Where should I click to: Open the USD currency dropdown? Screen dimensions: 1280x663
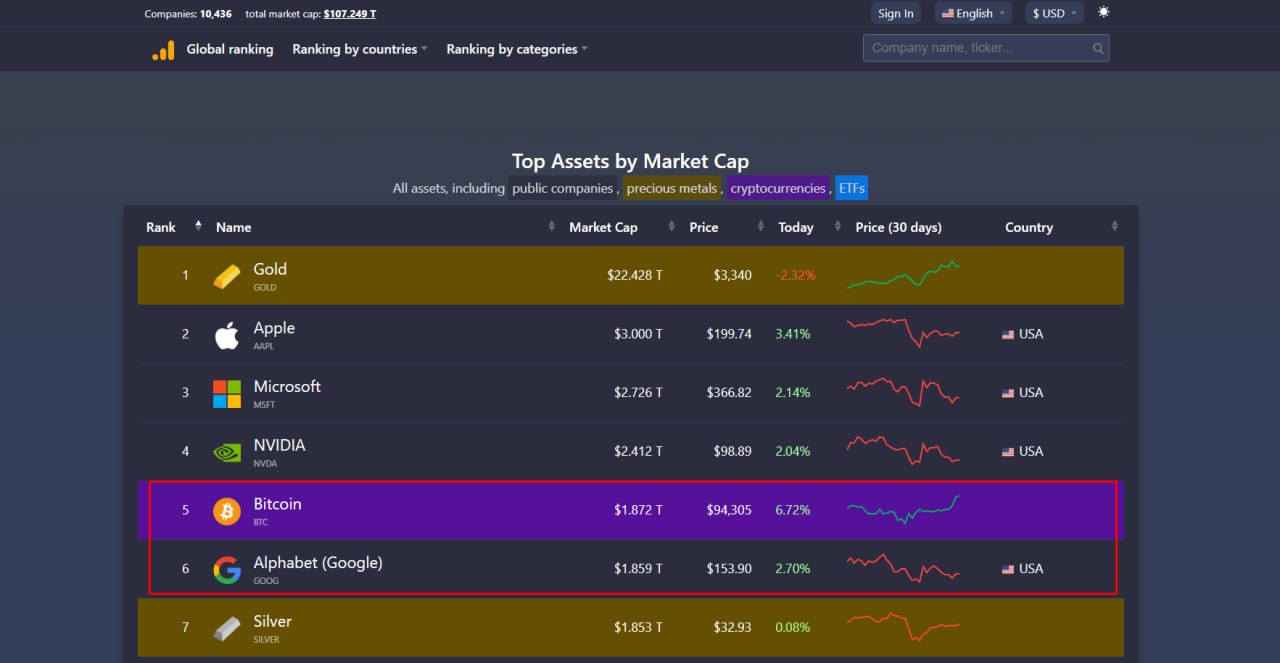[x=1055, y=13]
